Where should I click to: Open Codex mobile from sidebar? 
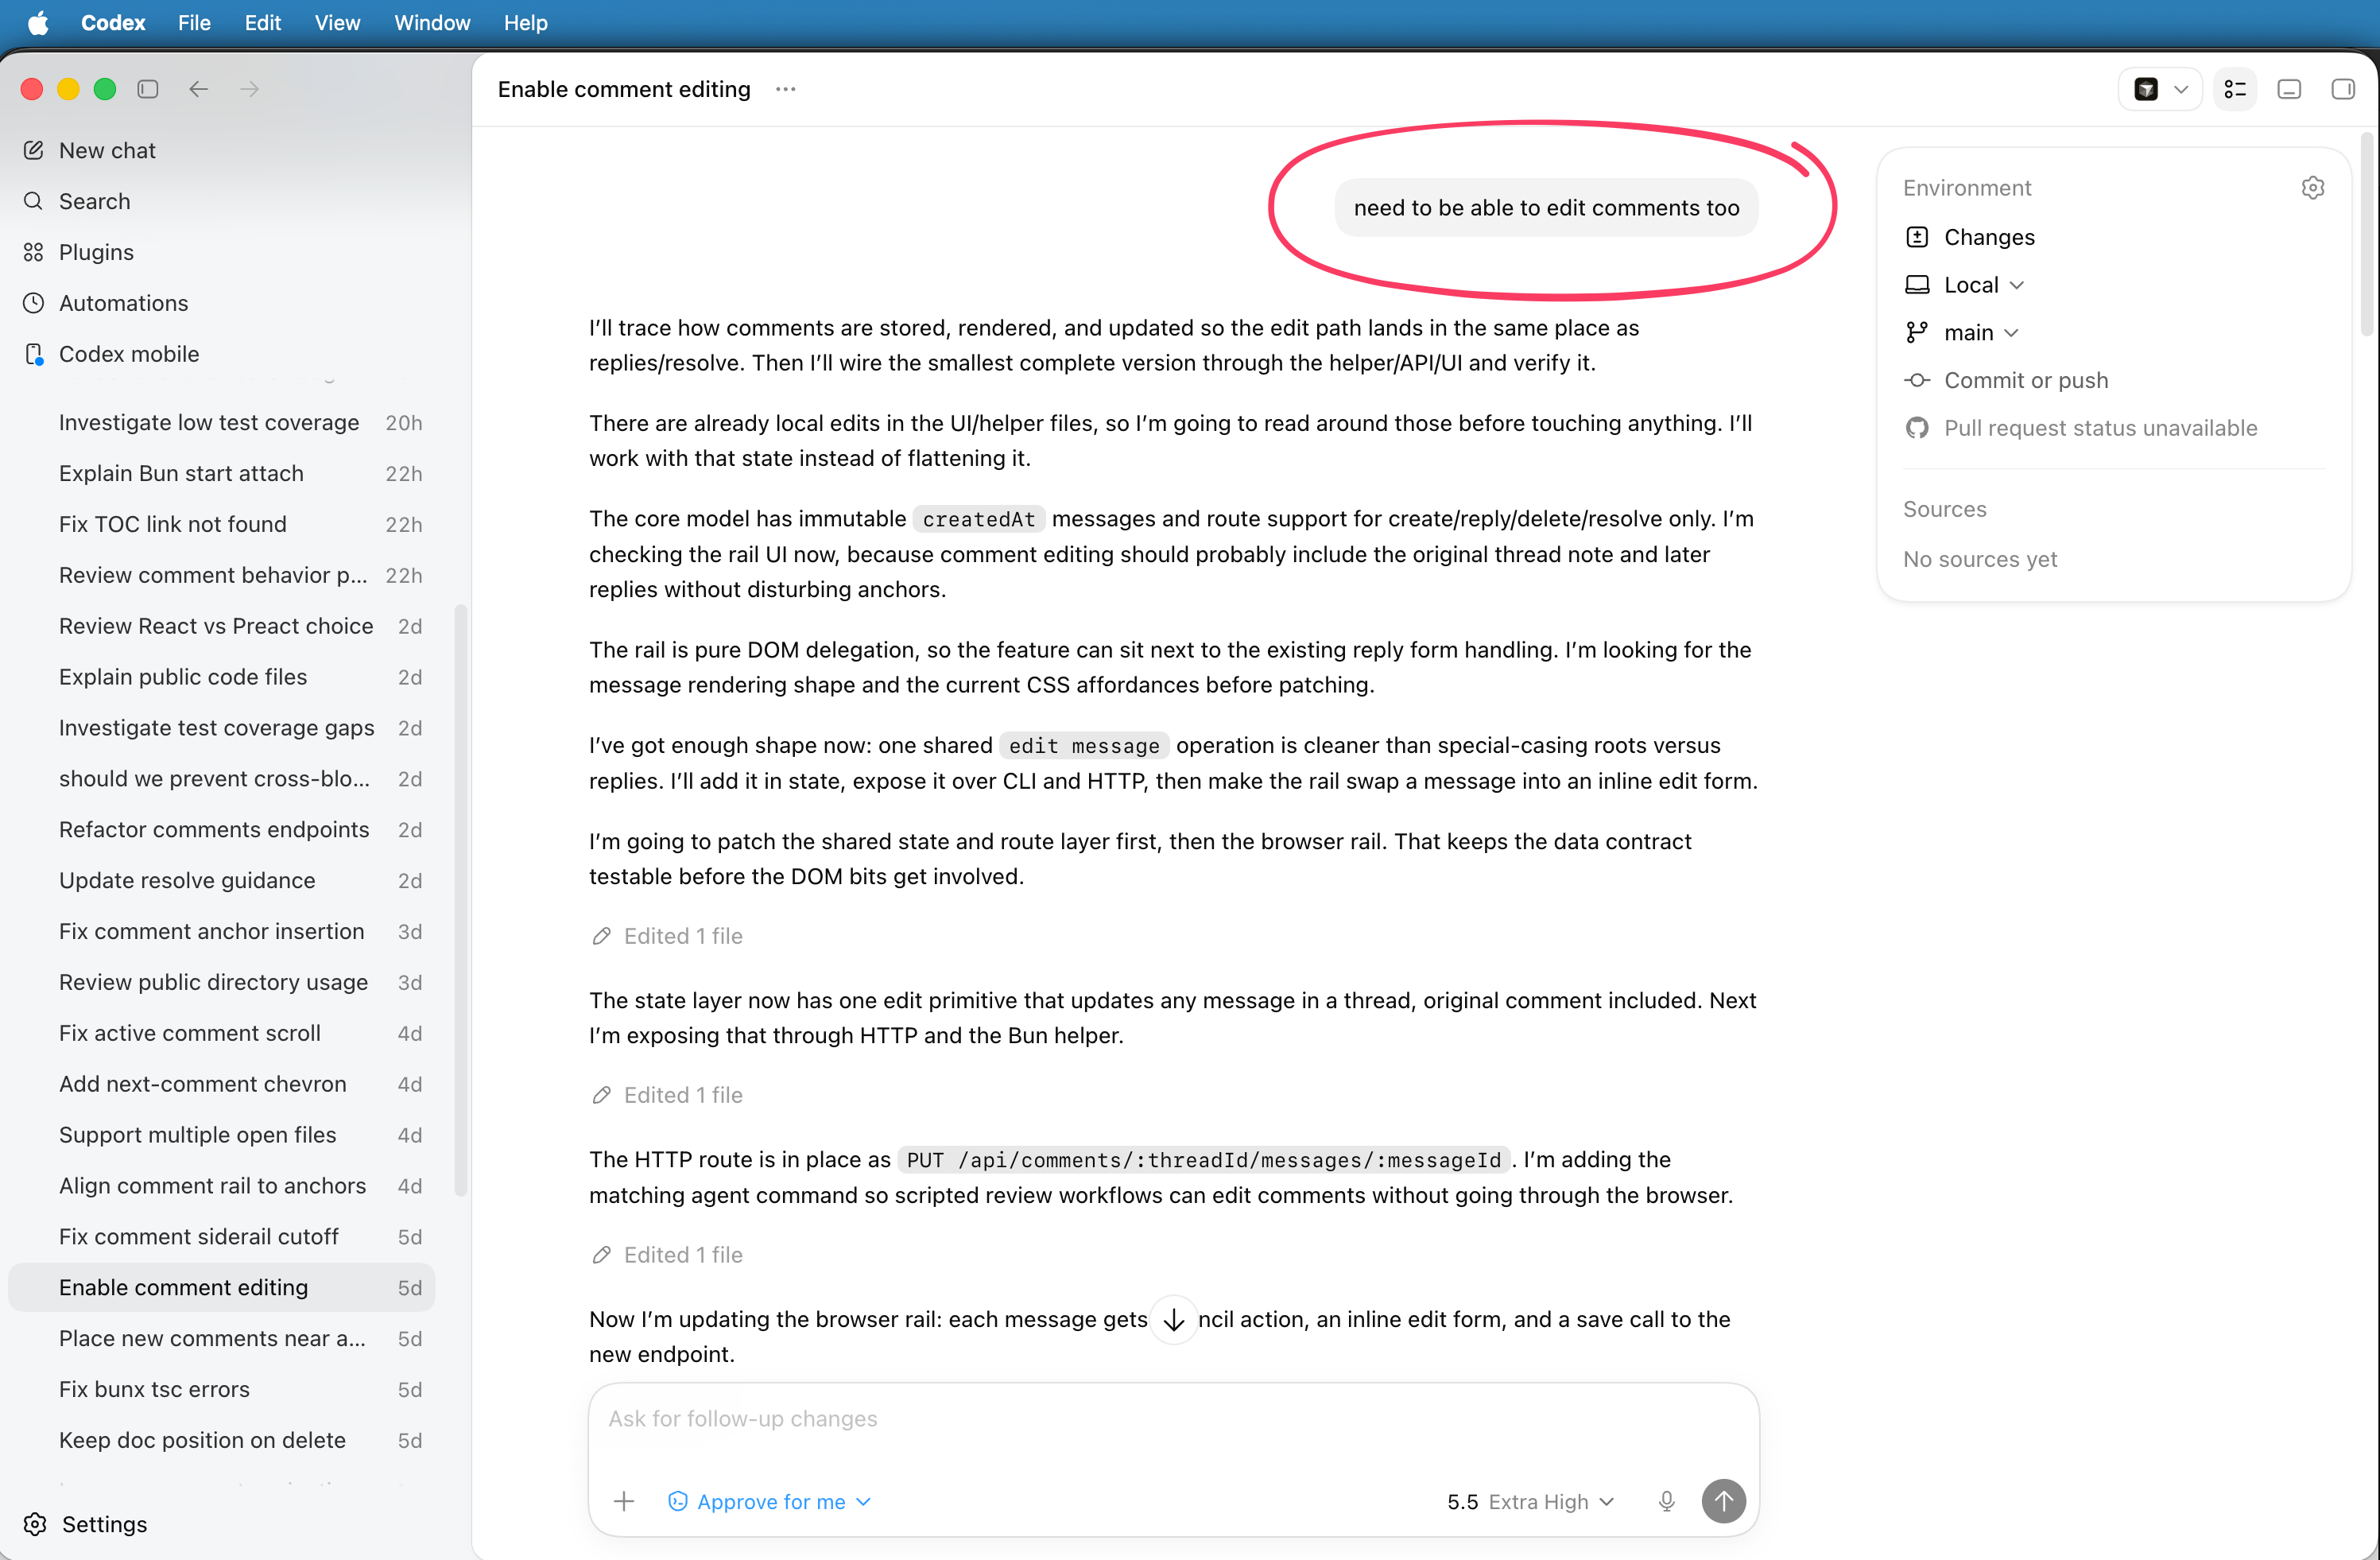(222, 354)
